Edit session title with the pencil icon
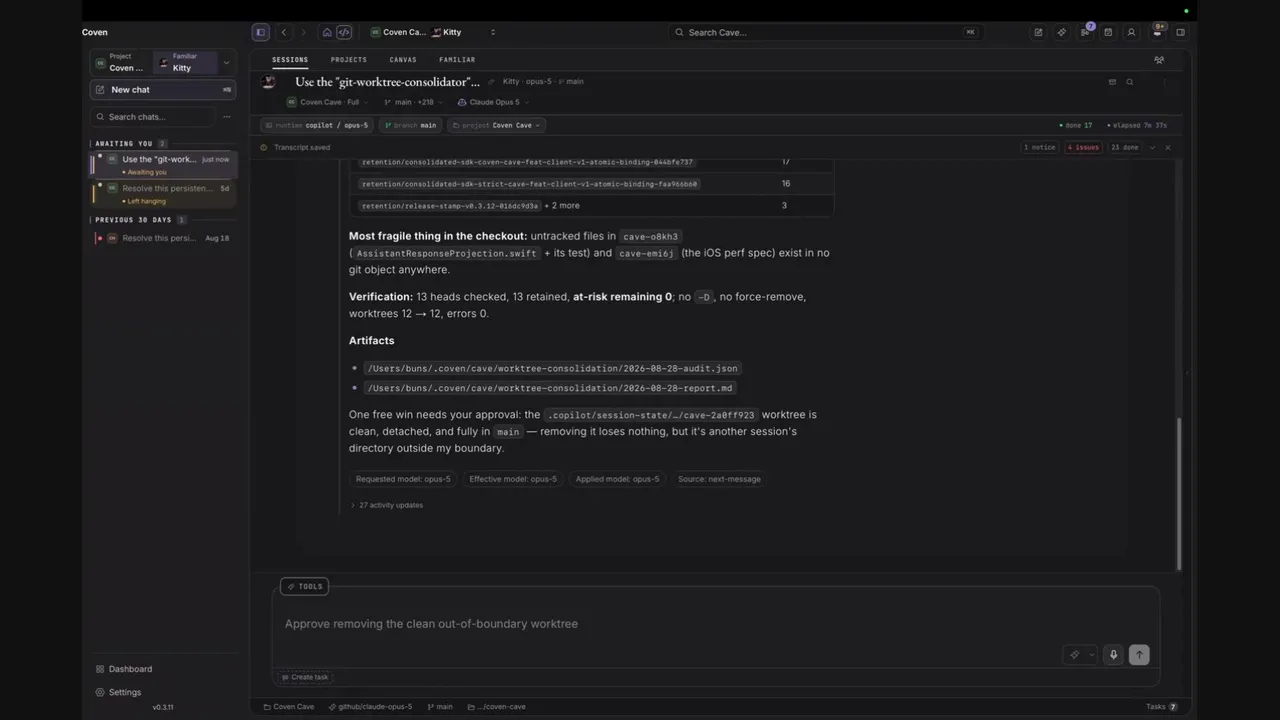Viewport: 1280px width, 720px height. click(x=491, y=82)
